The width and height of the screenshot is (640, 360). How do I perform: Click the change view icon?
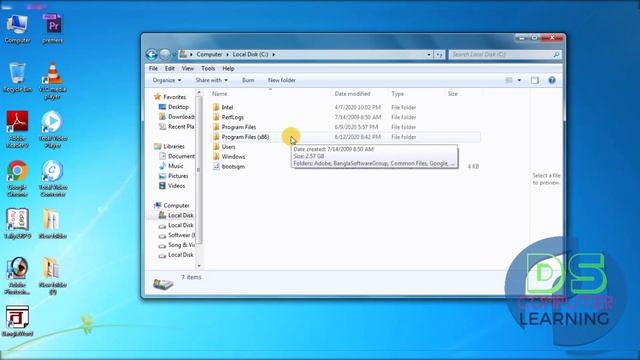(x=509, y=80)
